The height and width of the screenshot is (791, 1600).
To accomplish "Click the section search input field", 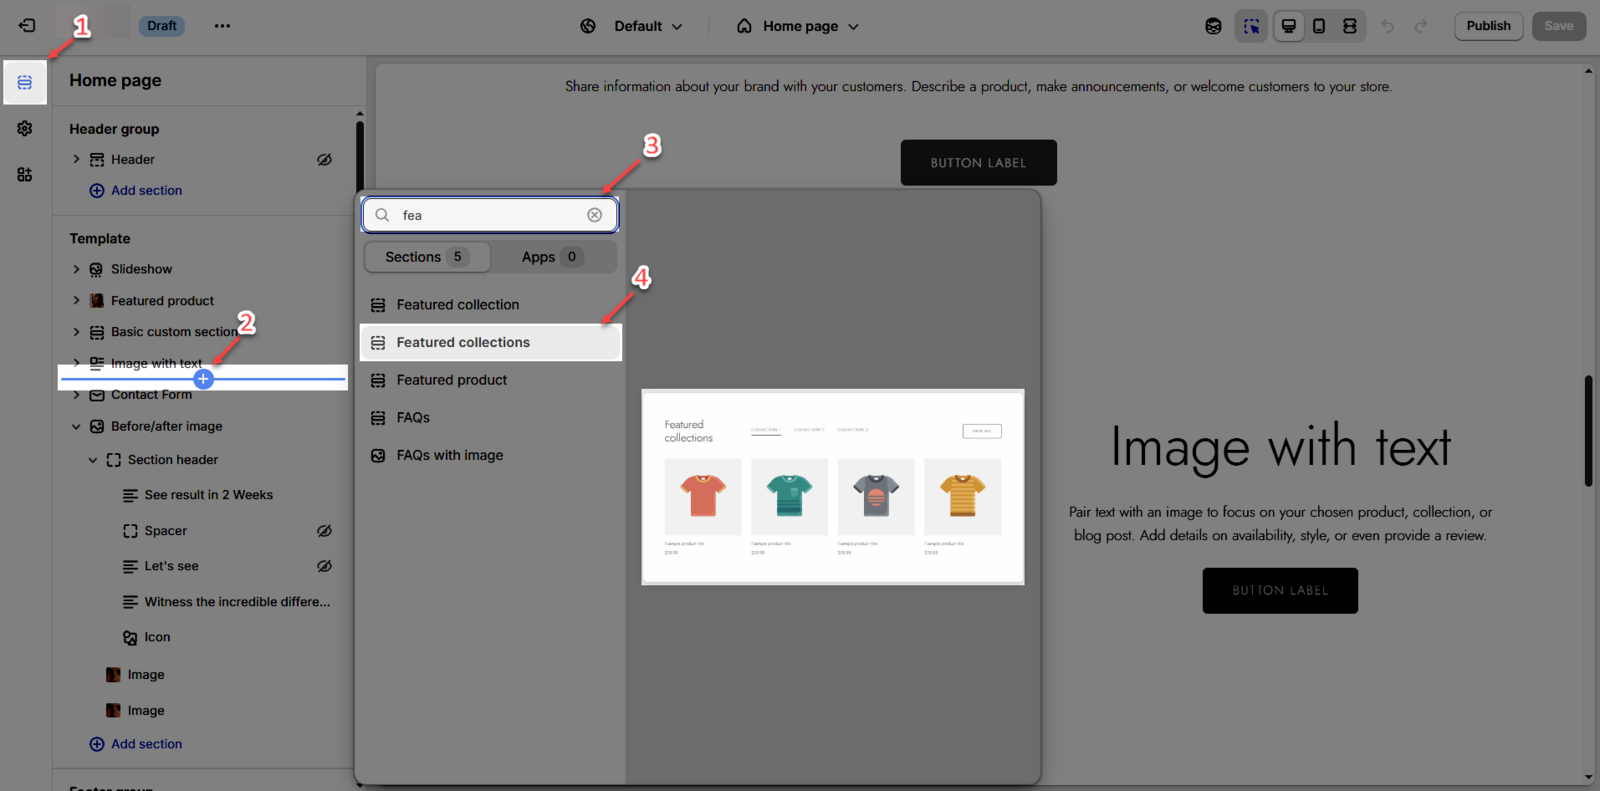I will (490, 215).
